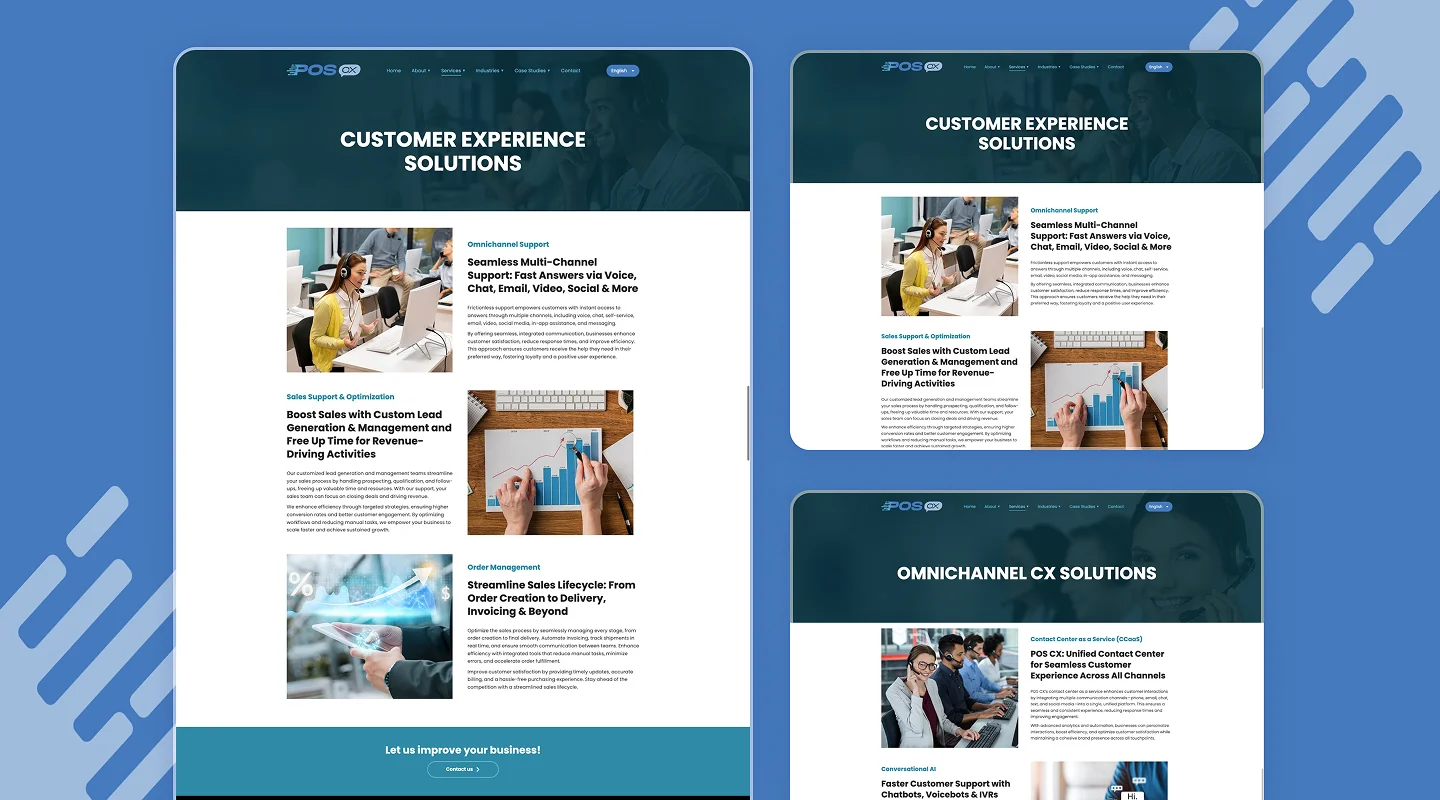This screenshot has height=800, width=1440.
Task: Open the English language dropdown
Action: click(x=620, y=70)
